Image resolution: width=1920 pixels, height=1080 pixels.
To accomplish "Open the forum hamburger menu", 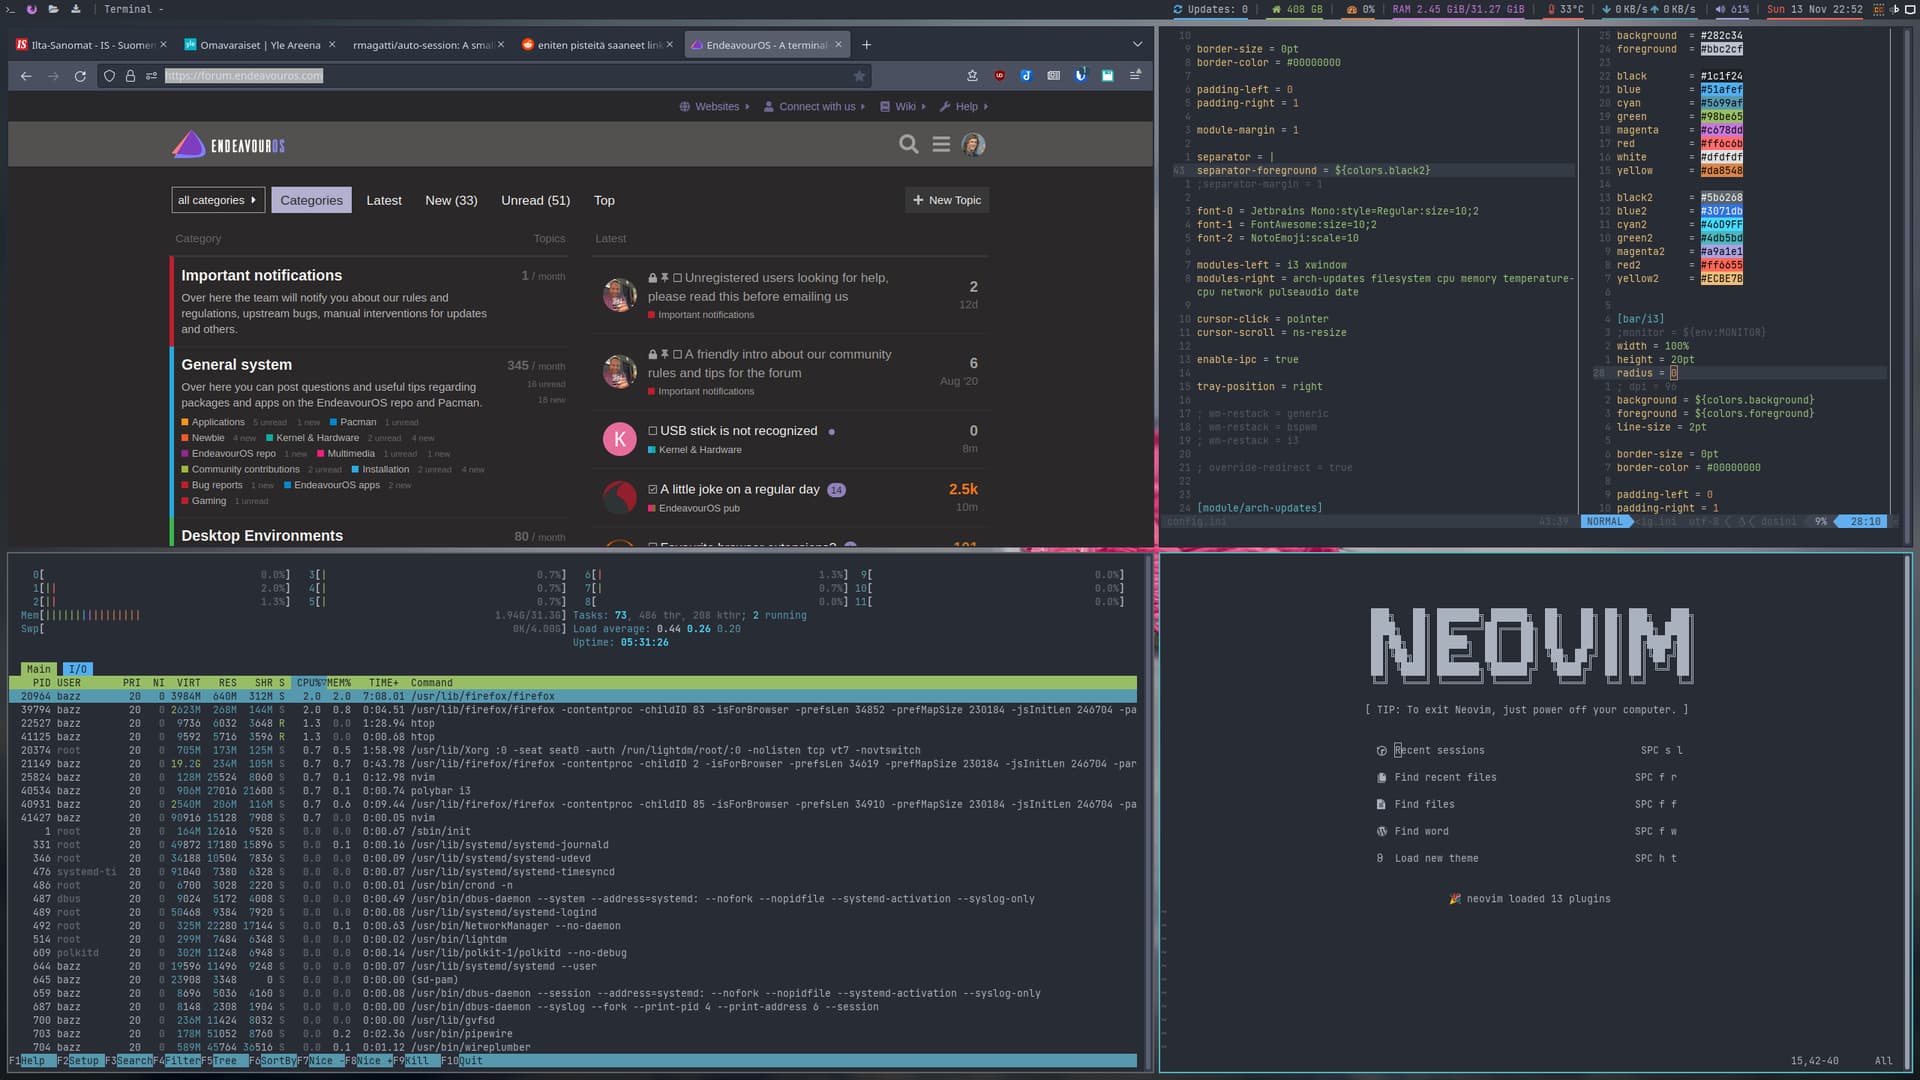I will 941,145.
